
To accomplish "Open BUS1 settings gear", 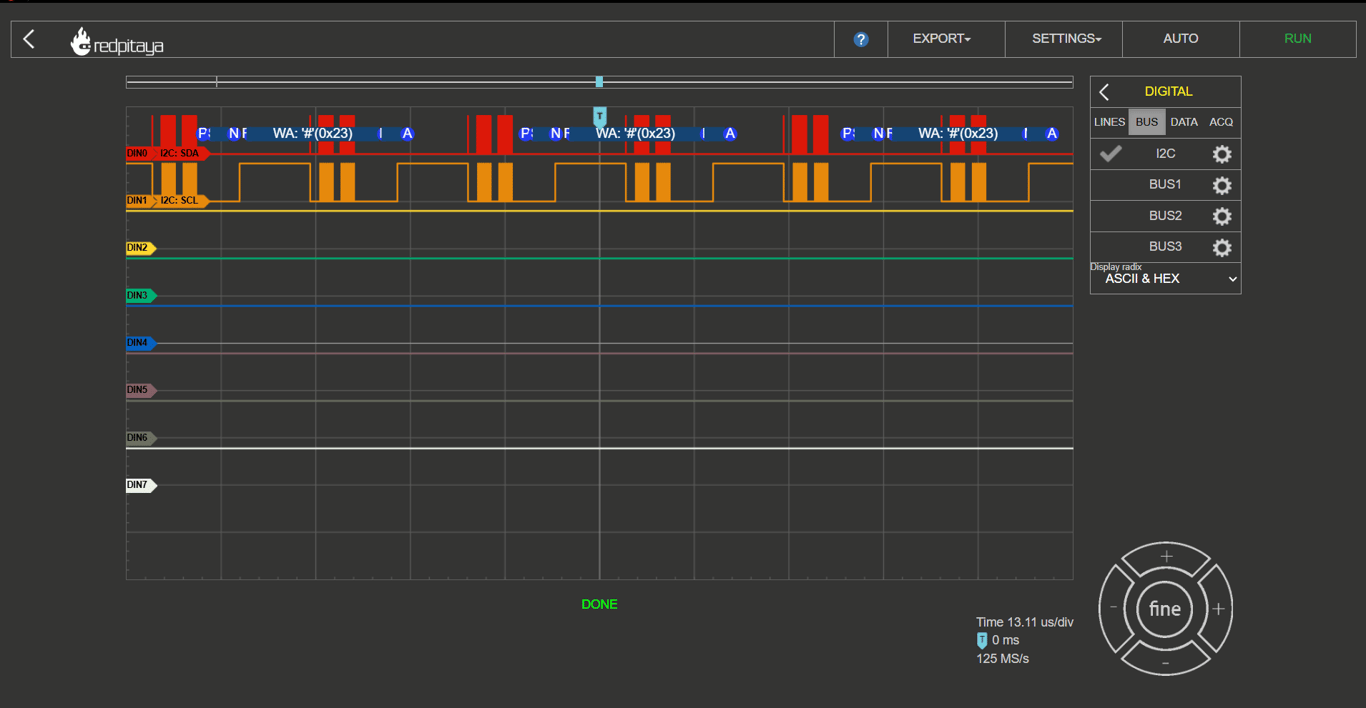I will [x=1222, y=185].
